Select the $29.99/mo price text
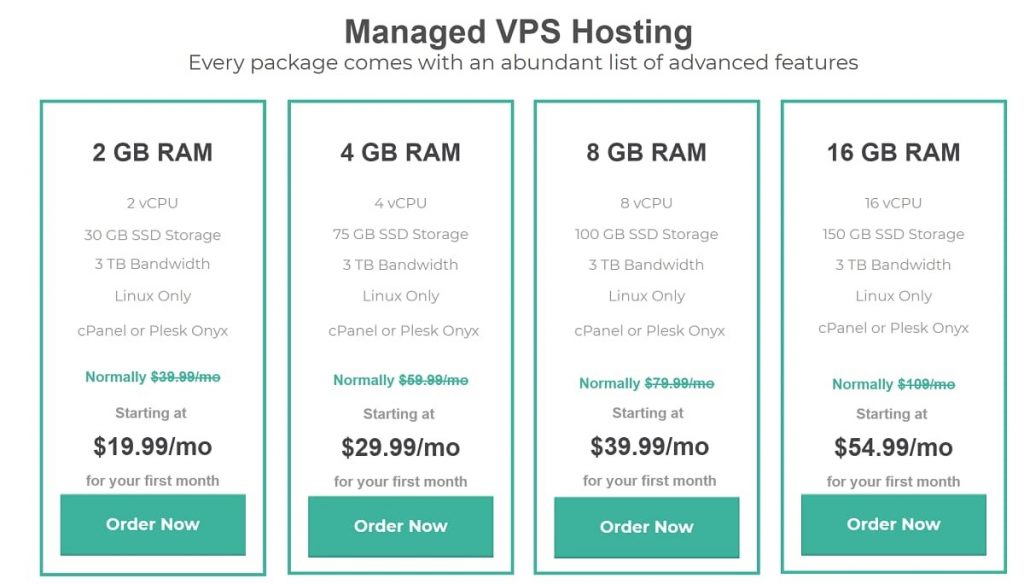The width and height of the screenshot is (1024, 584). (400, 447)
